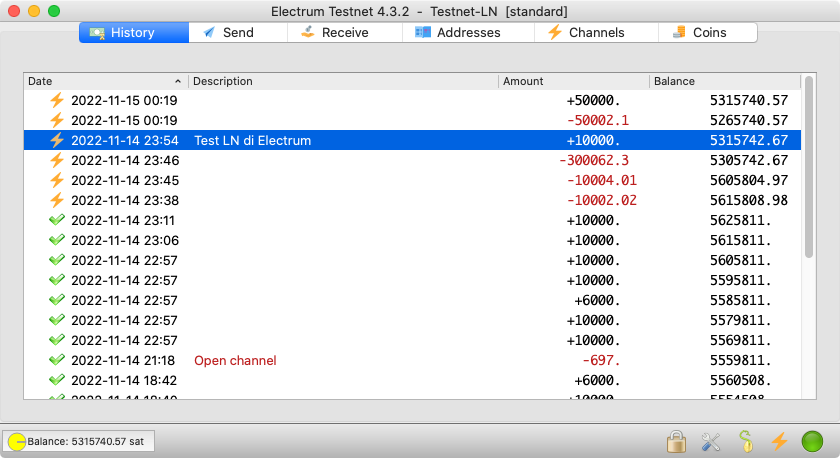Viewport: 840px width, 458px height.
Task: Switch to the History tab
Action: [134, 32]
